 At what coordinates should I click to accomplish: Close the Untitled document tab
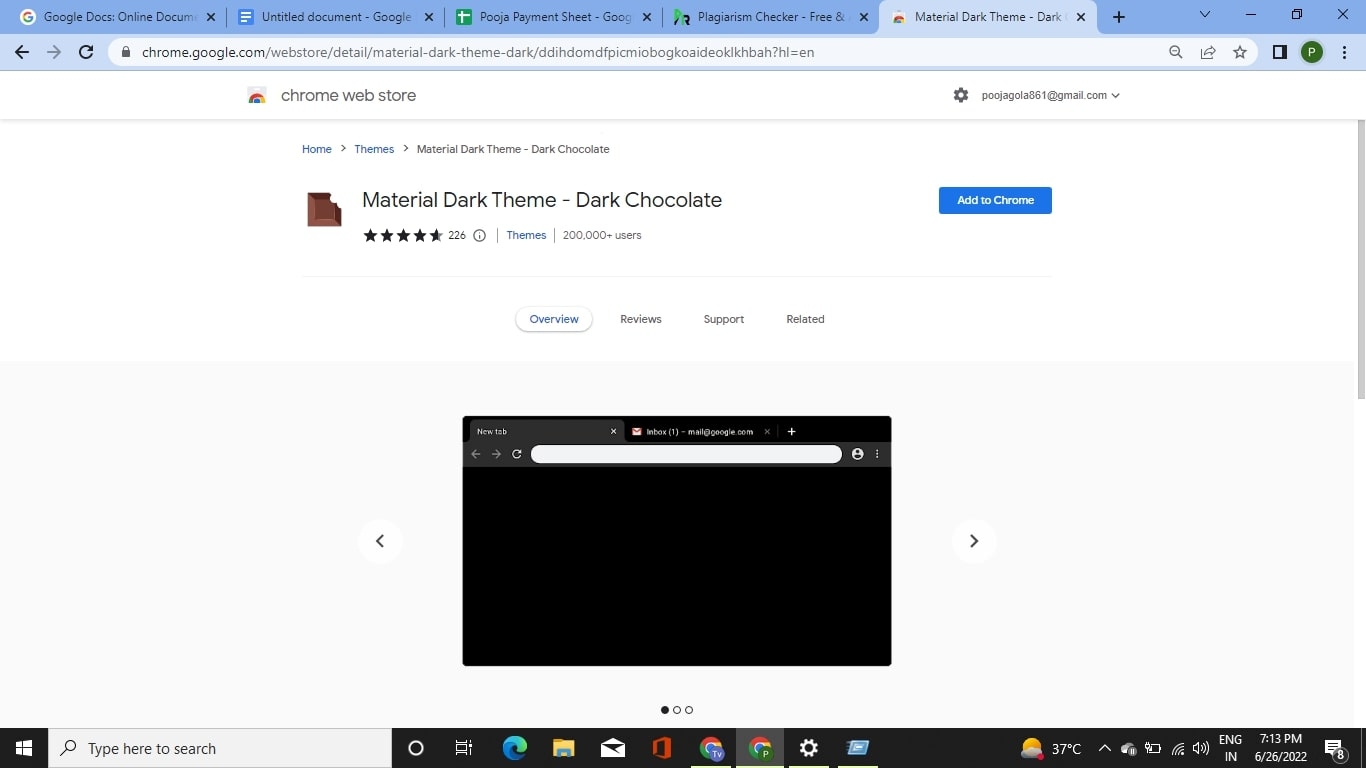[x=428, y=17]
